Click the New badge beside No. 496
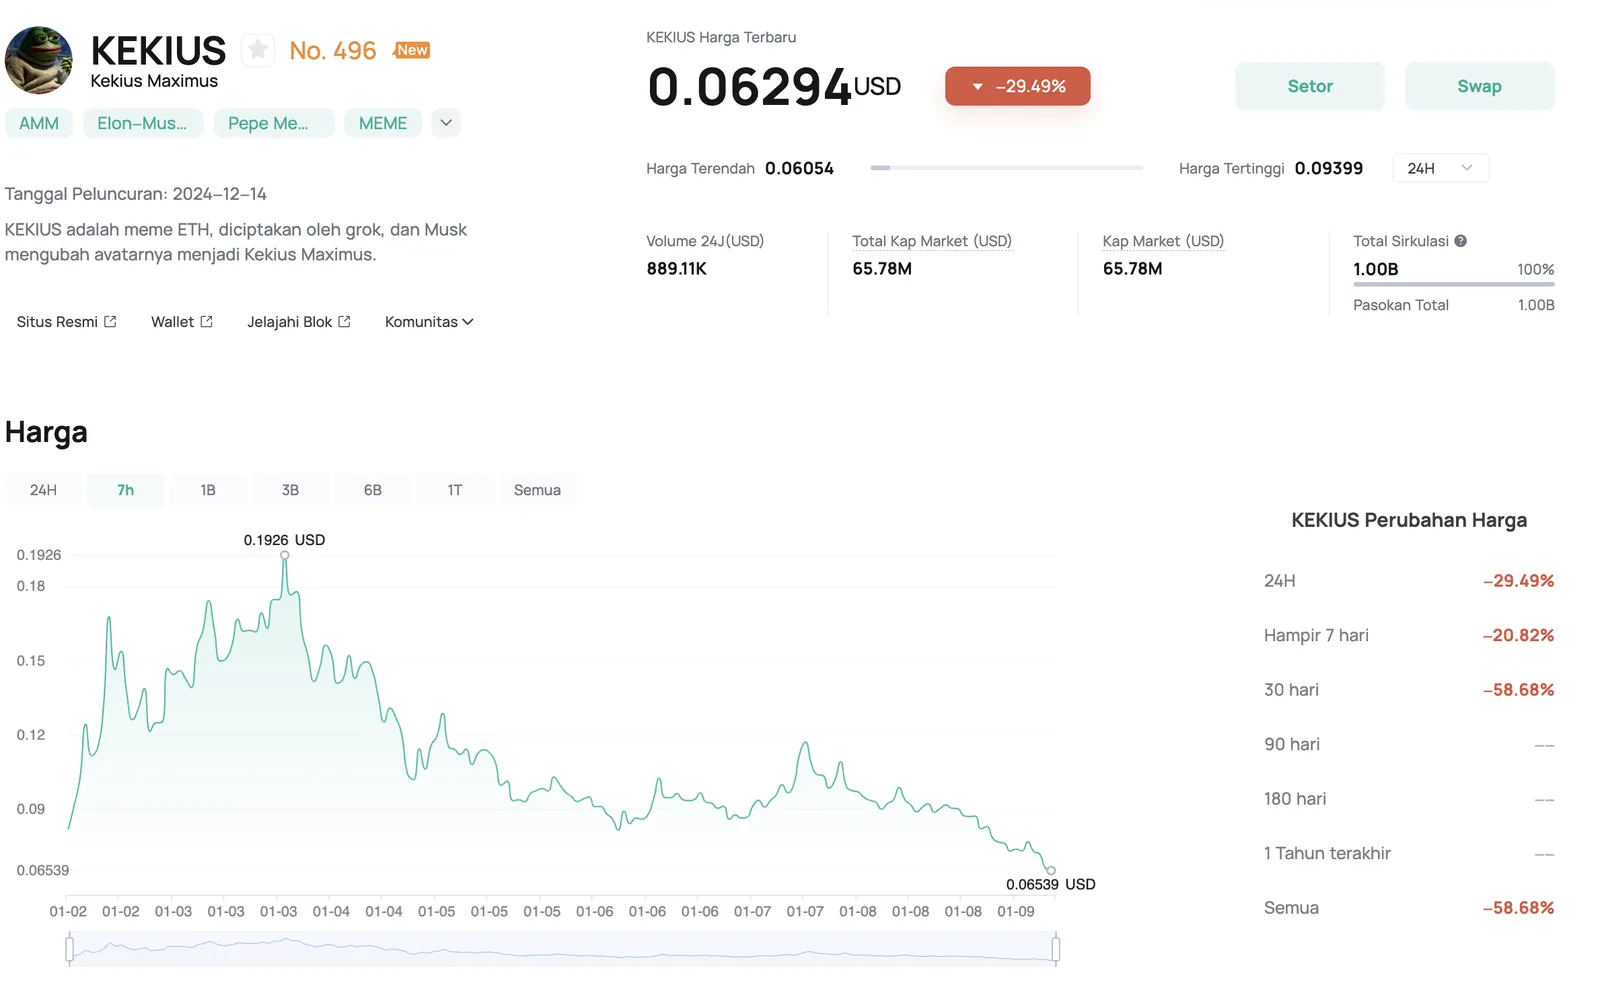 [x=412, y=50]
